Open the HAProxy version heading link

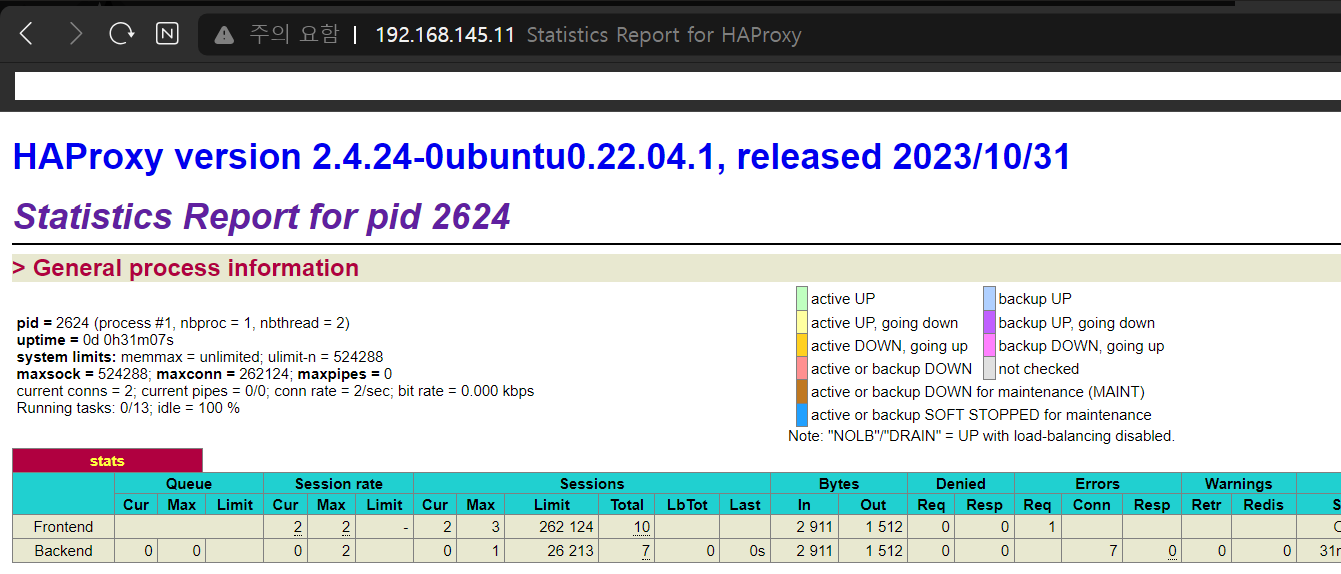(x=541, y=157)
